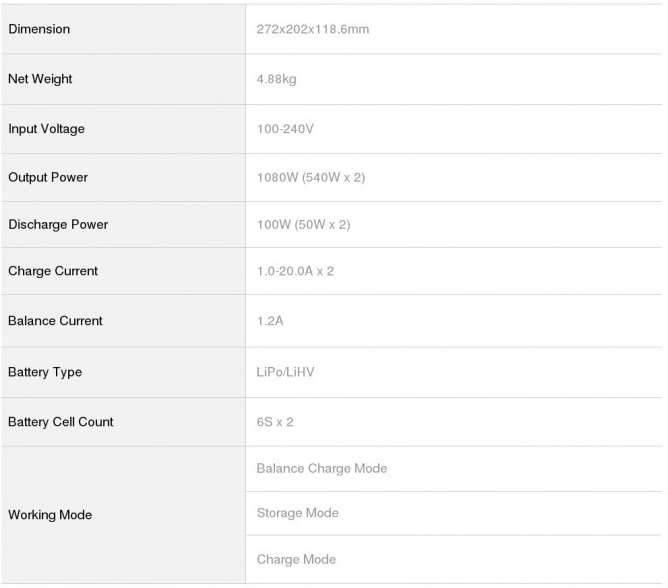Select the 1.2A balance current value
The height and width of the screenshot is (588, 668).
click(x=271, y=321)
